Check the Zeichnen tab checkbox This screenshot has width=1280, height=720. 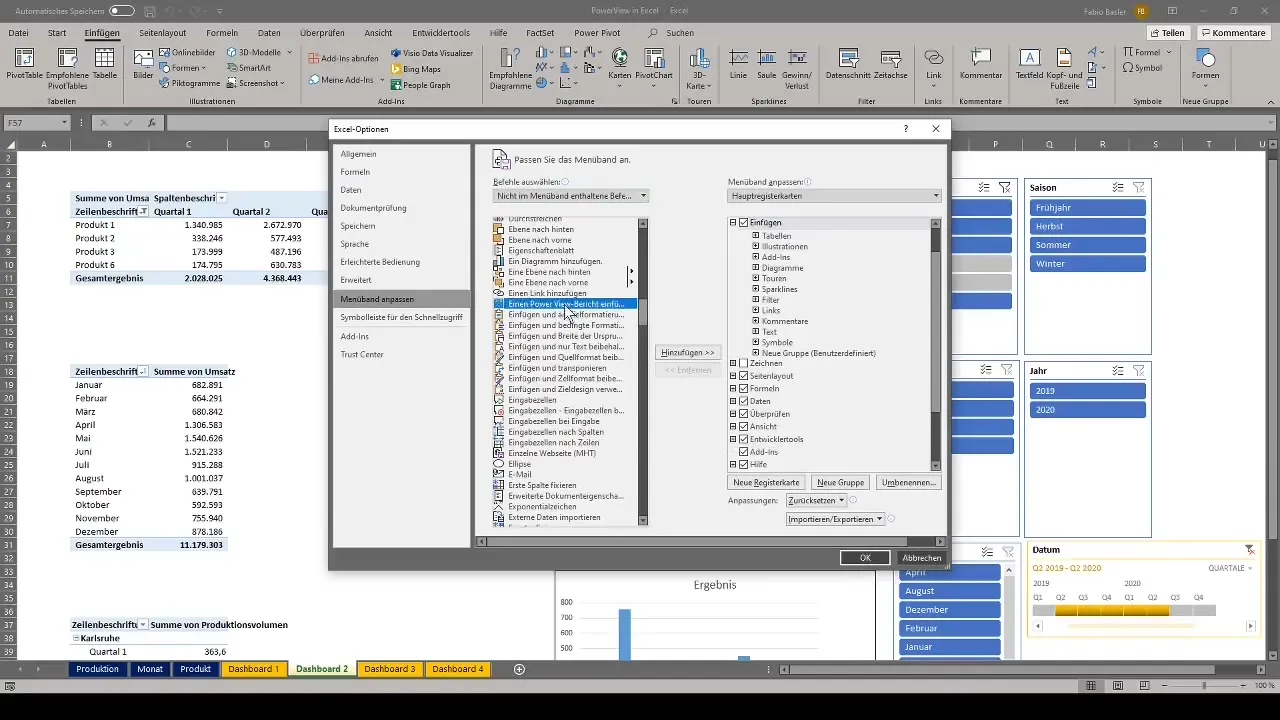tap(743, 363)
